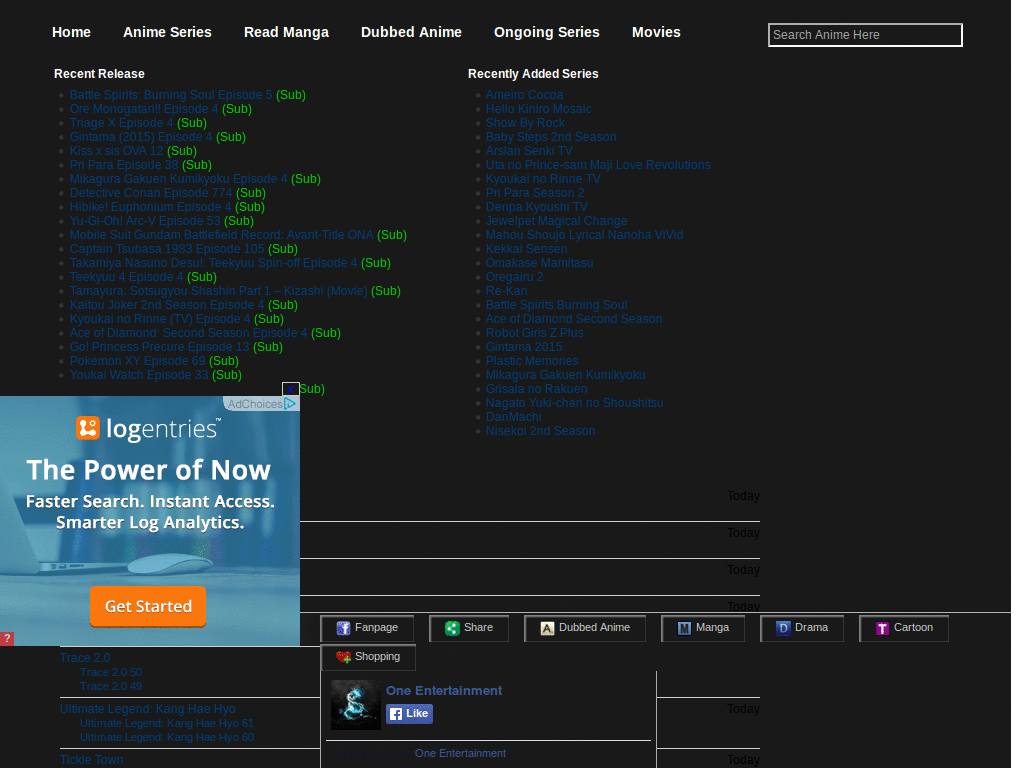Open Tickle Town manga link
This screenshot has height=768, width=1024.
point(91,760)
